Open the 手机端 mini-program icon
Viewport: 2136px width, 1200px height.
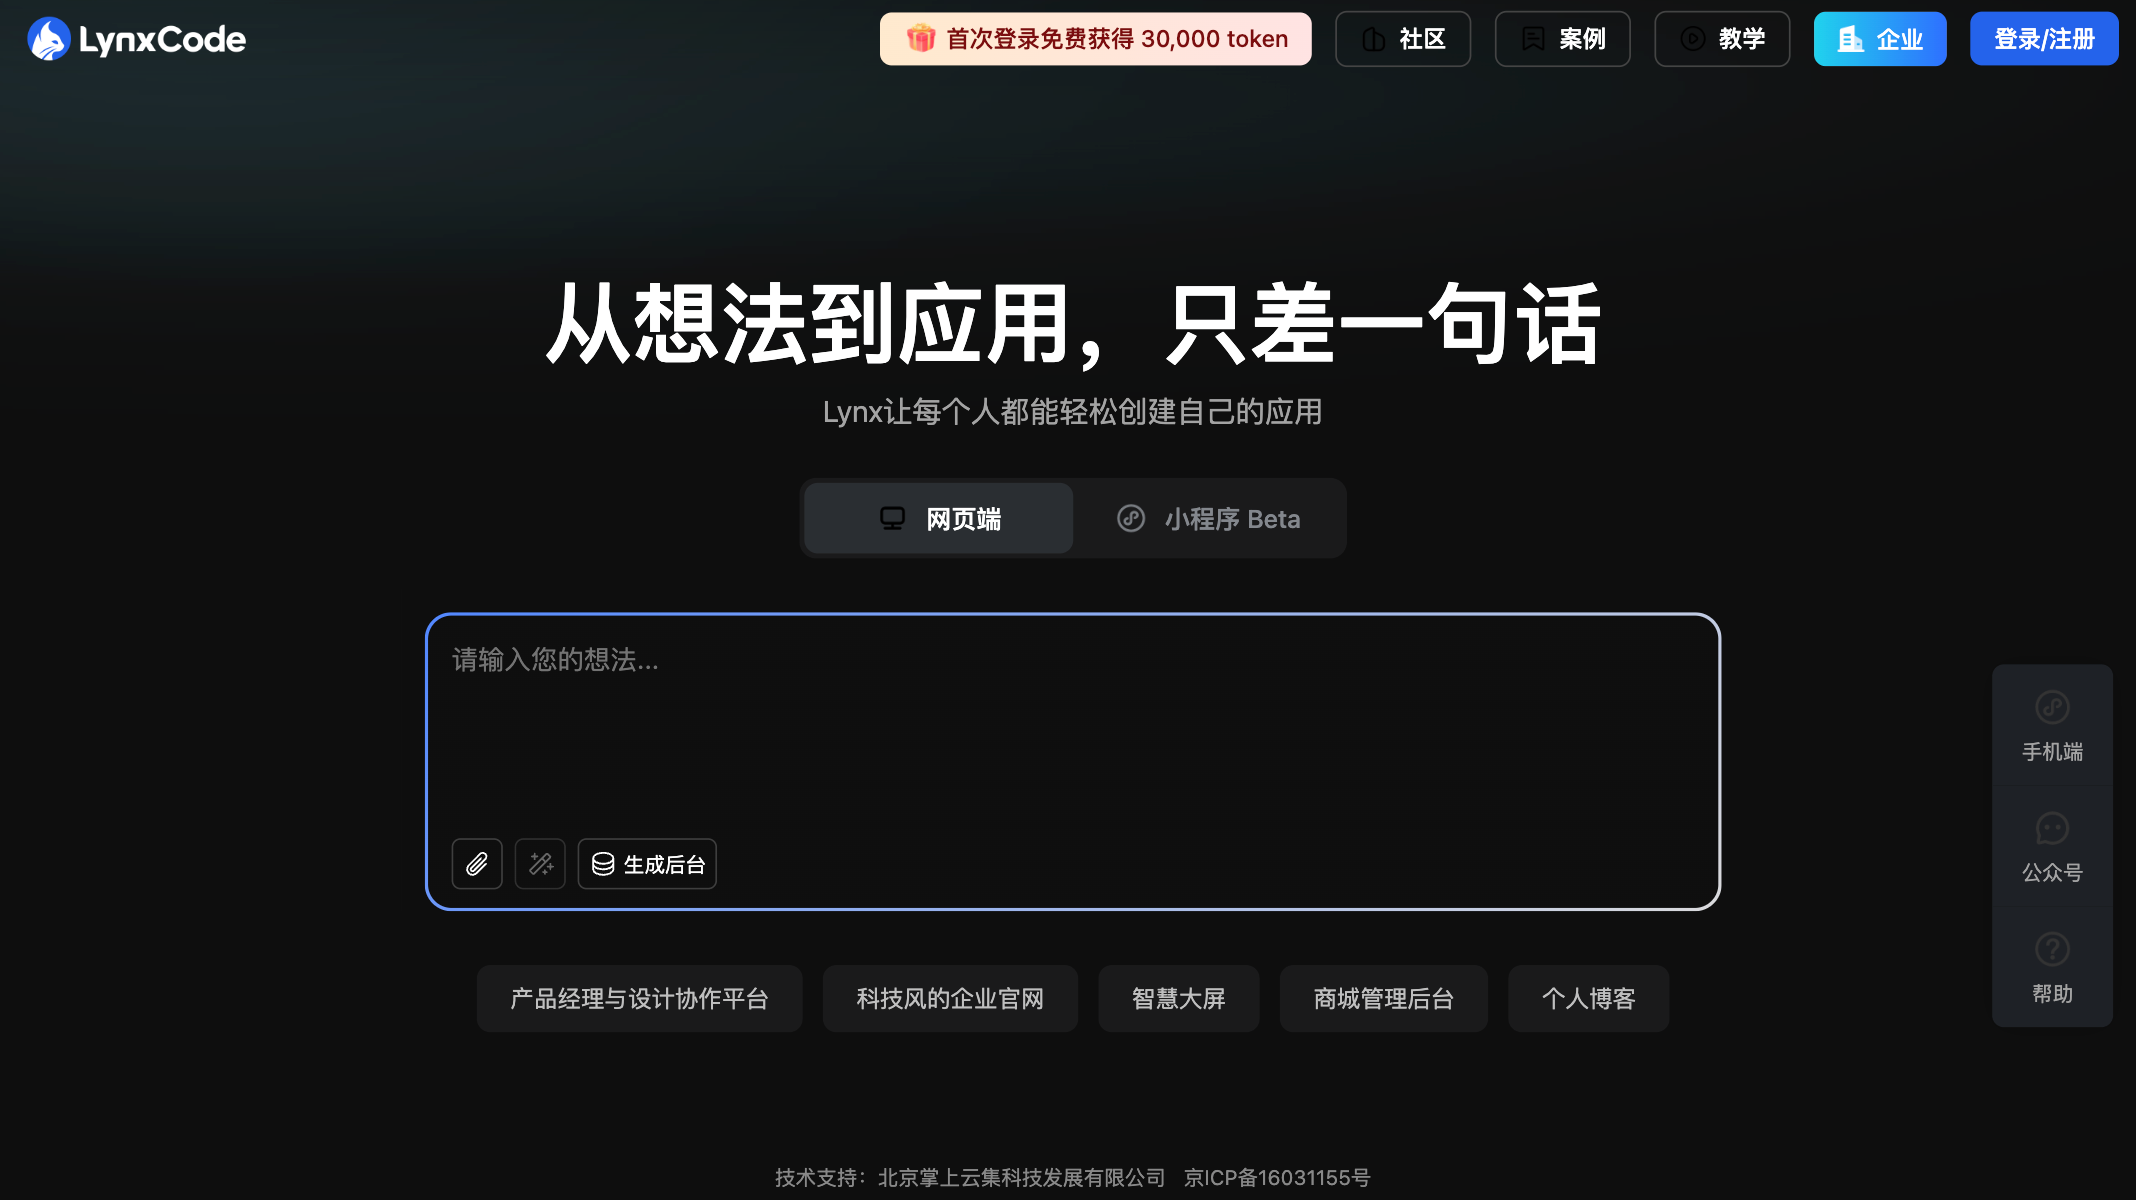(2052, 708)
